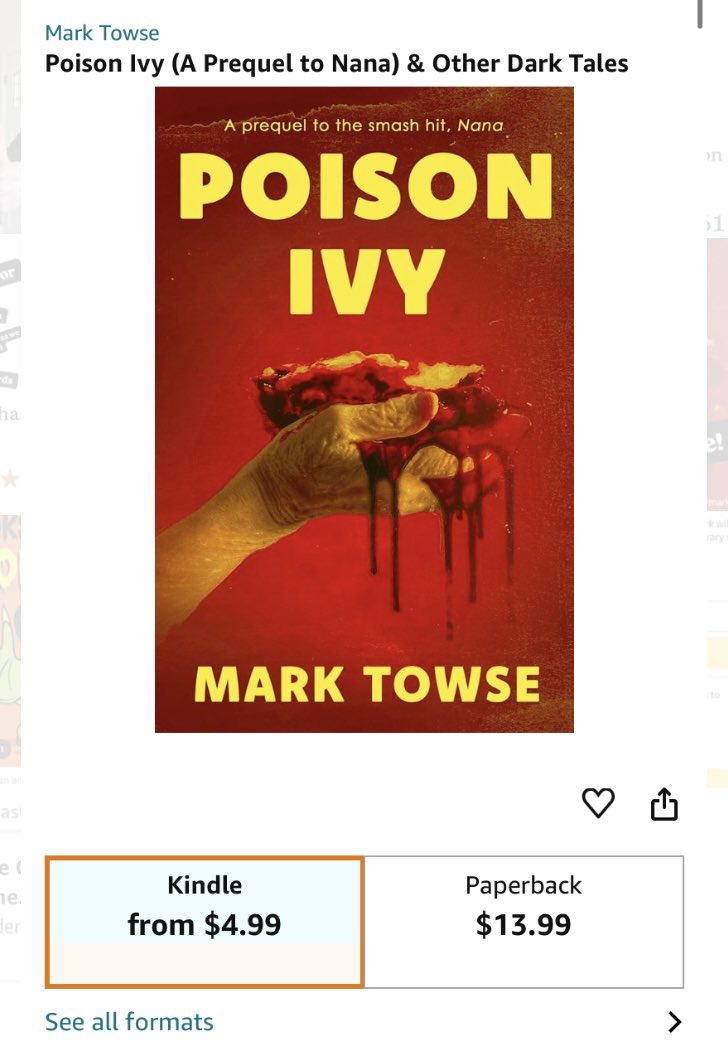Screen dimensions: 728x1048
Task: Click the MARK TOWSE name on cover
Action: point(366,684)
